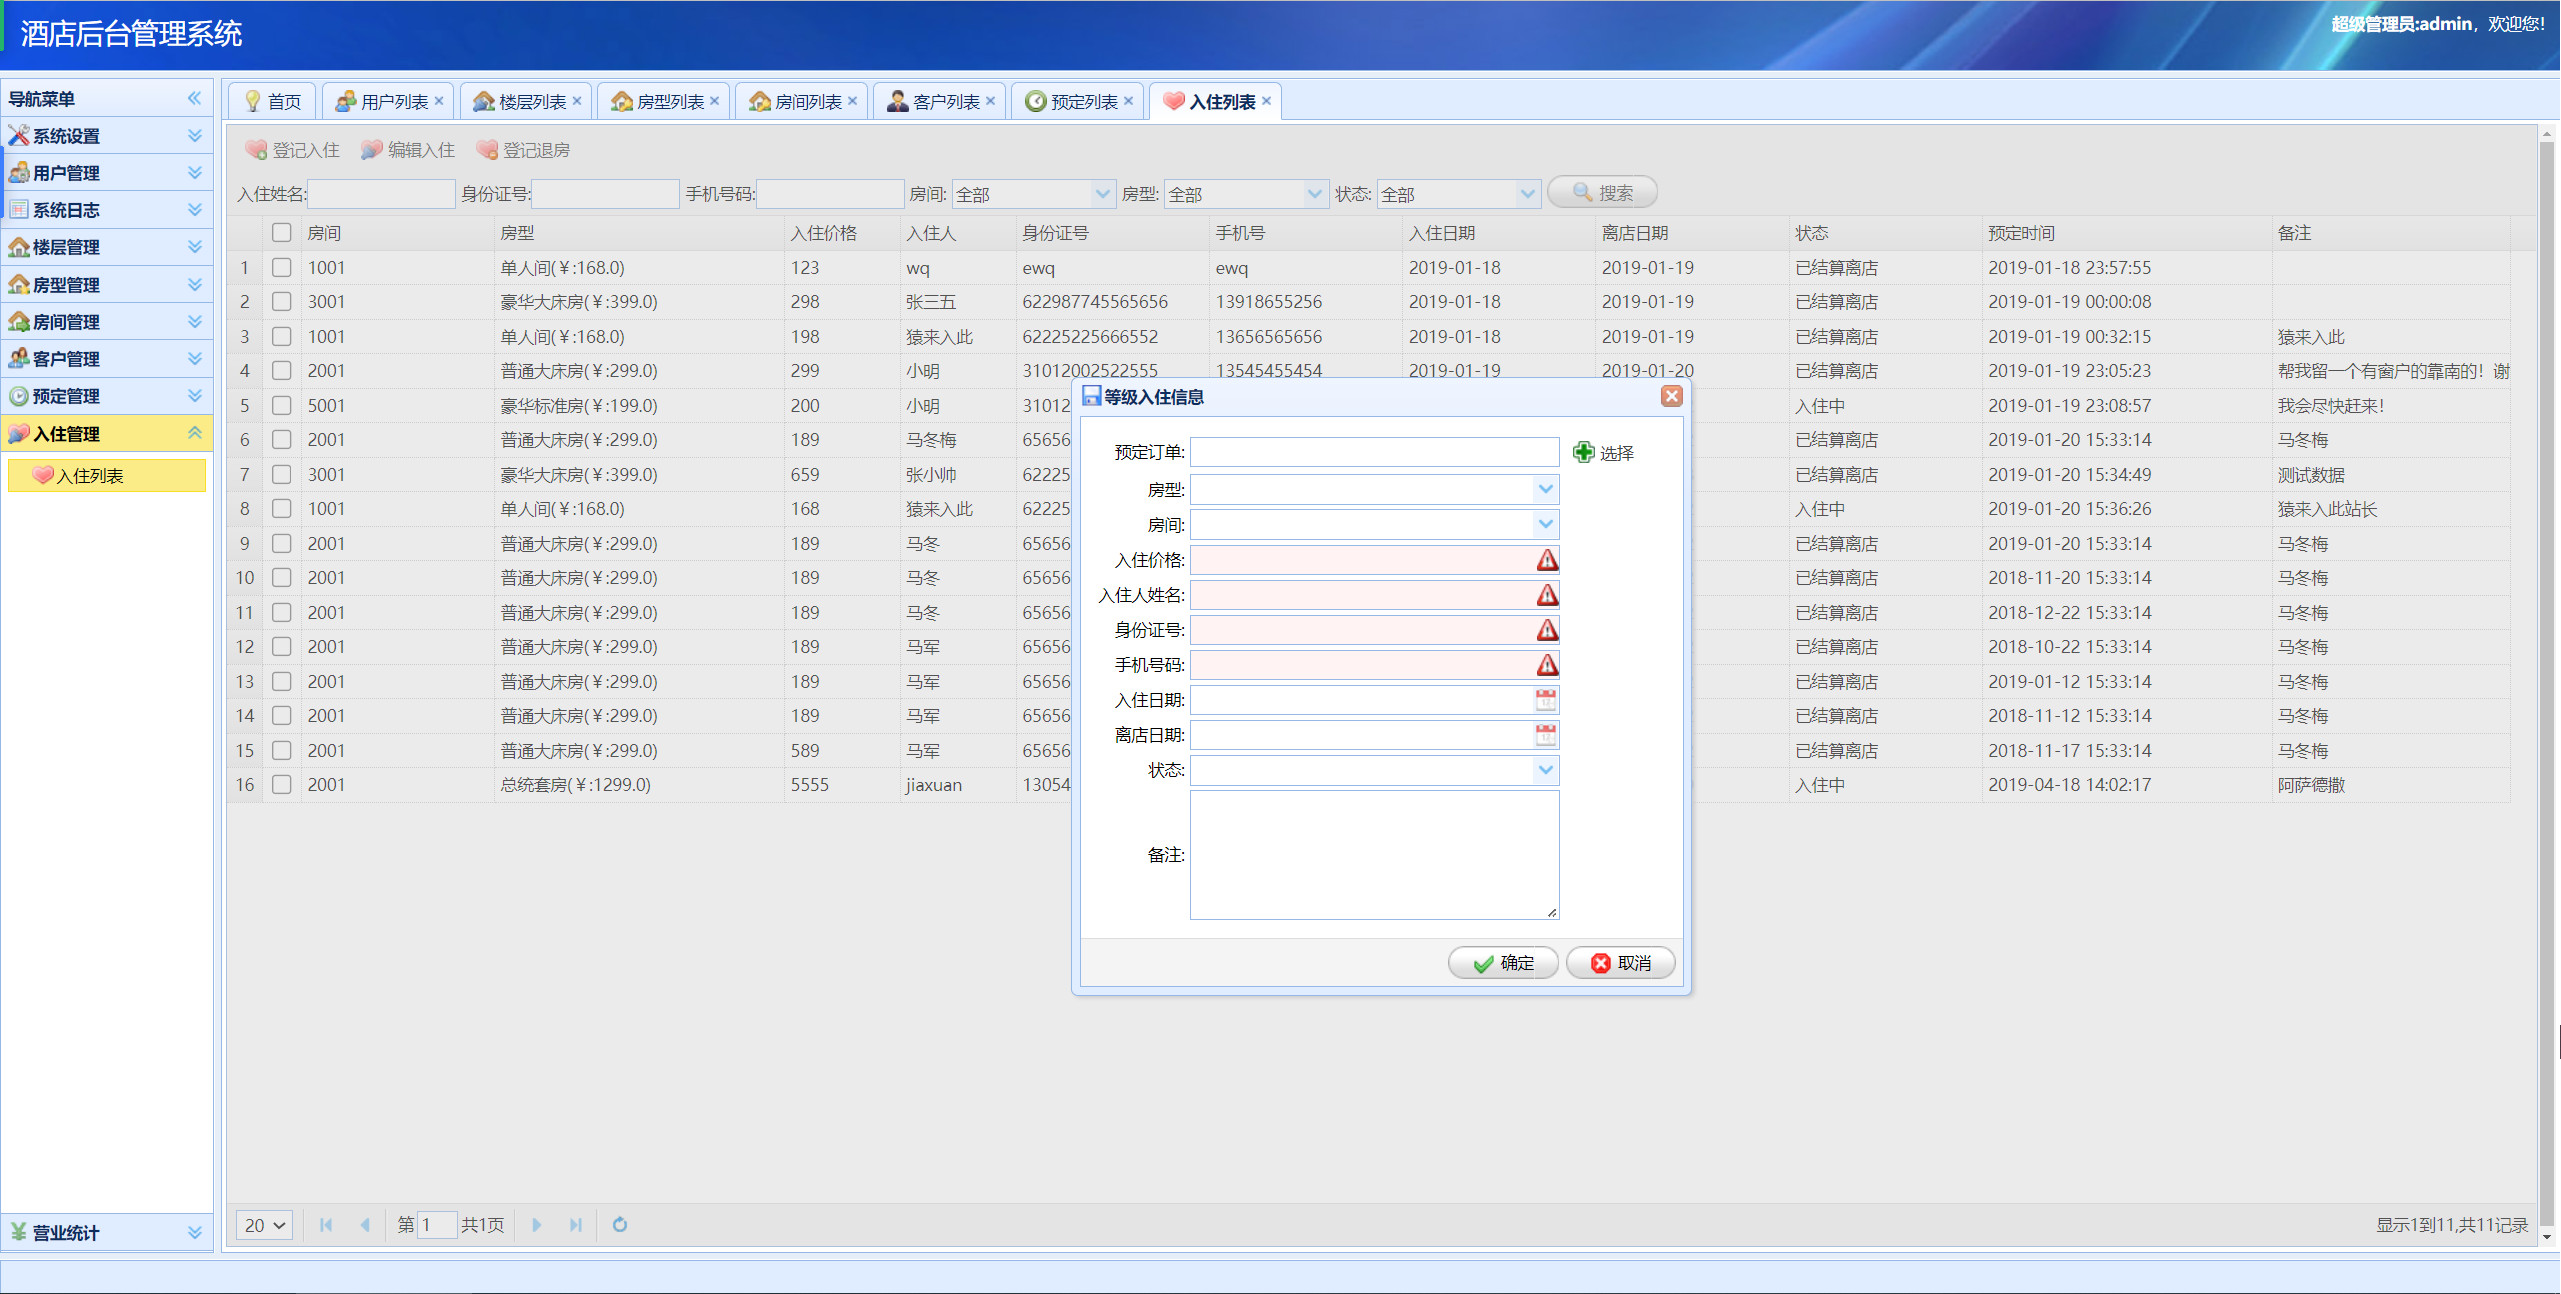Click the heart icon next to 入住列表 in sidebar
2561x1294 pixels.
click(x=44, y=475)
